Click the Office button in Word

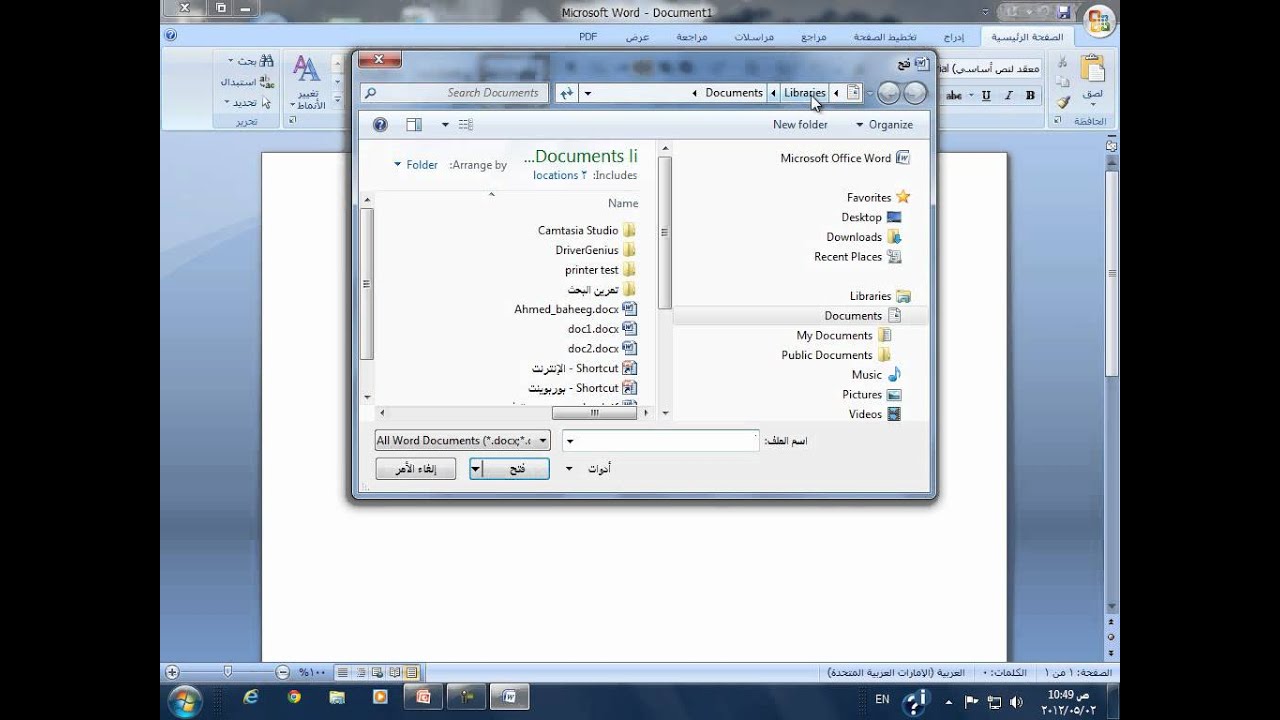(x=1100, y=22)
